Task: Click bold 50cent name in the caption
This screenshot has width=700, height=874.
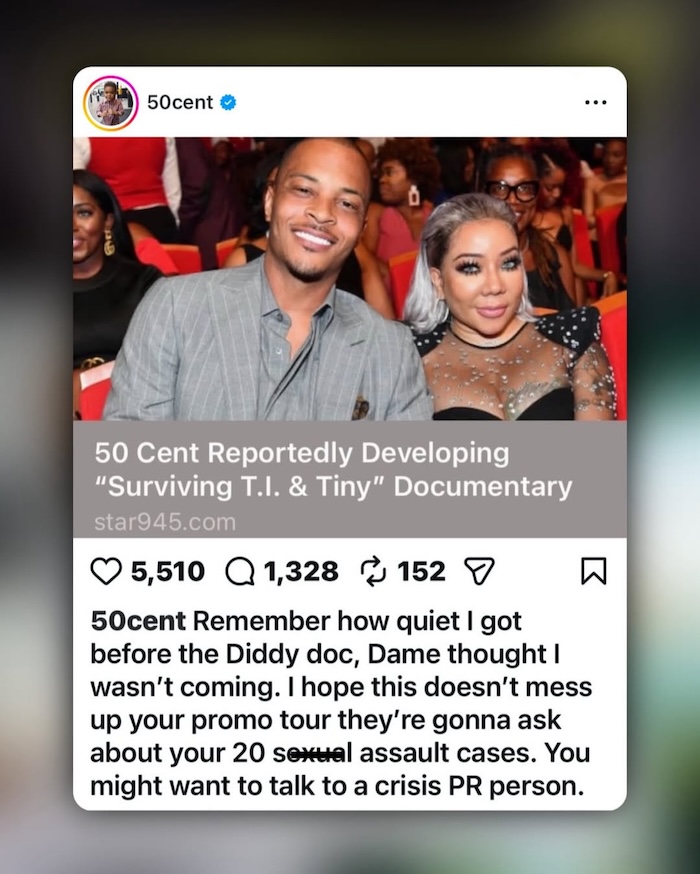Action: pyautogui.click(x=138, y=621)
